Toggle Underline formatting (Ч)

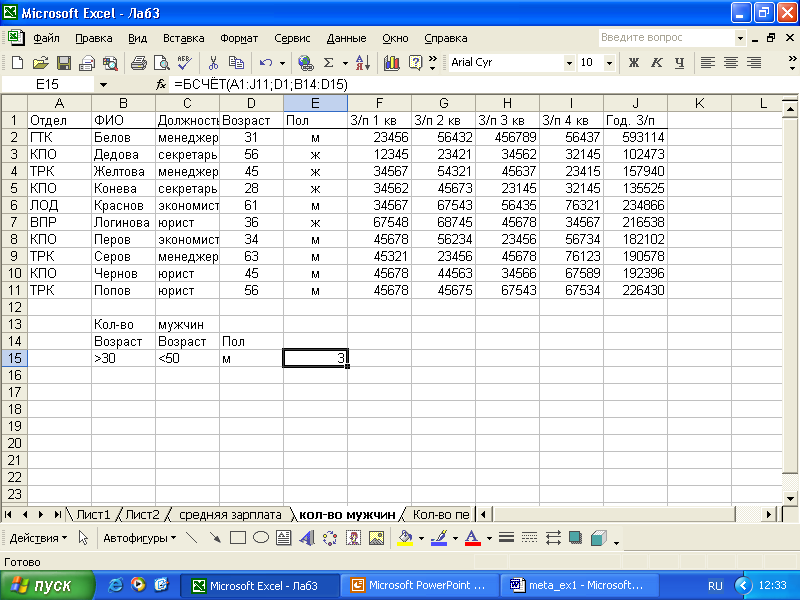click(x=679, y=63)
